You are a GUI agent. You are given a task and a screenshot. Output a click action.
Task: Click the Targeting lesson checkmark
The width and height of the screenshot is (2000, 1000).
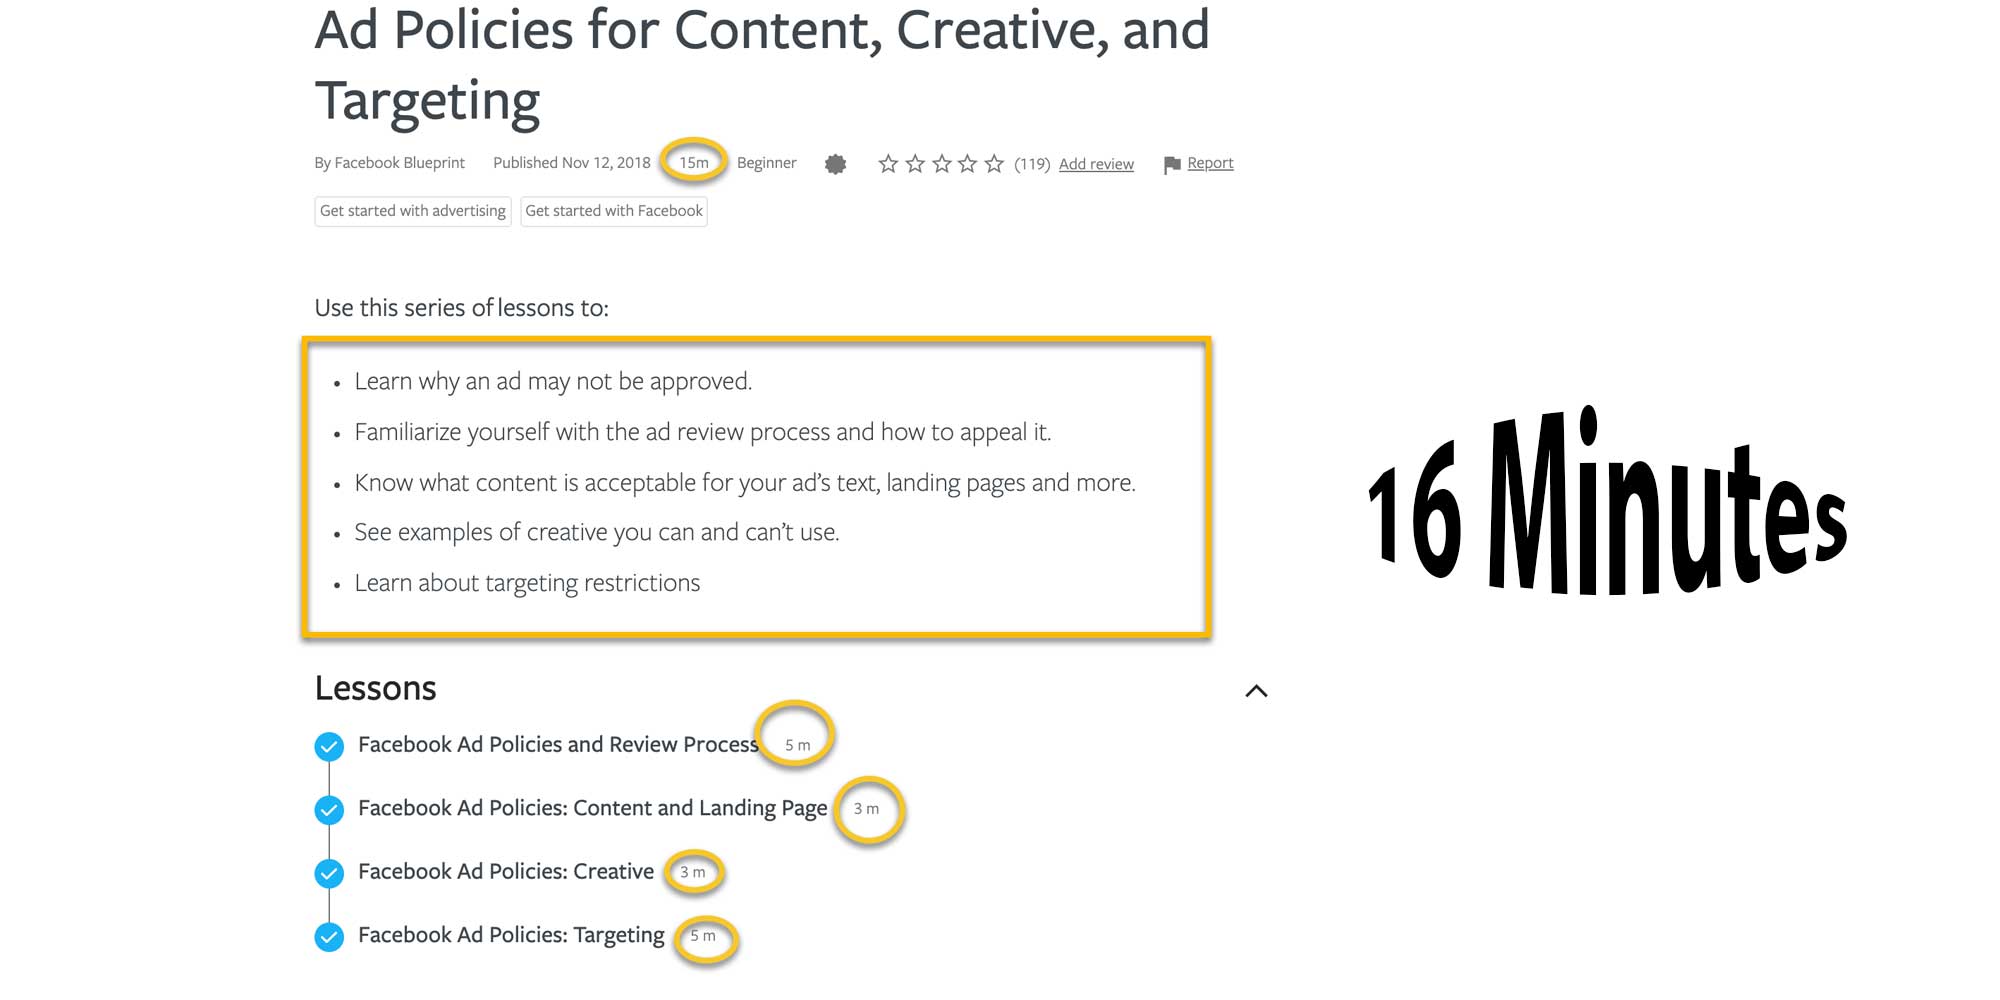329,937
